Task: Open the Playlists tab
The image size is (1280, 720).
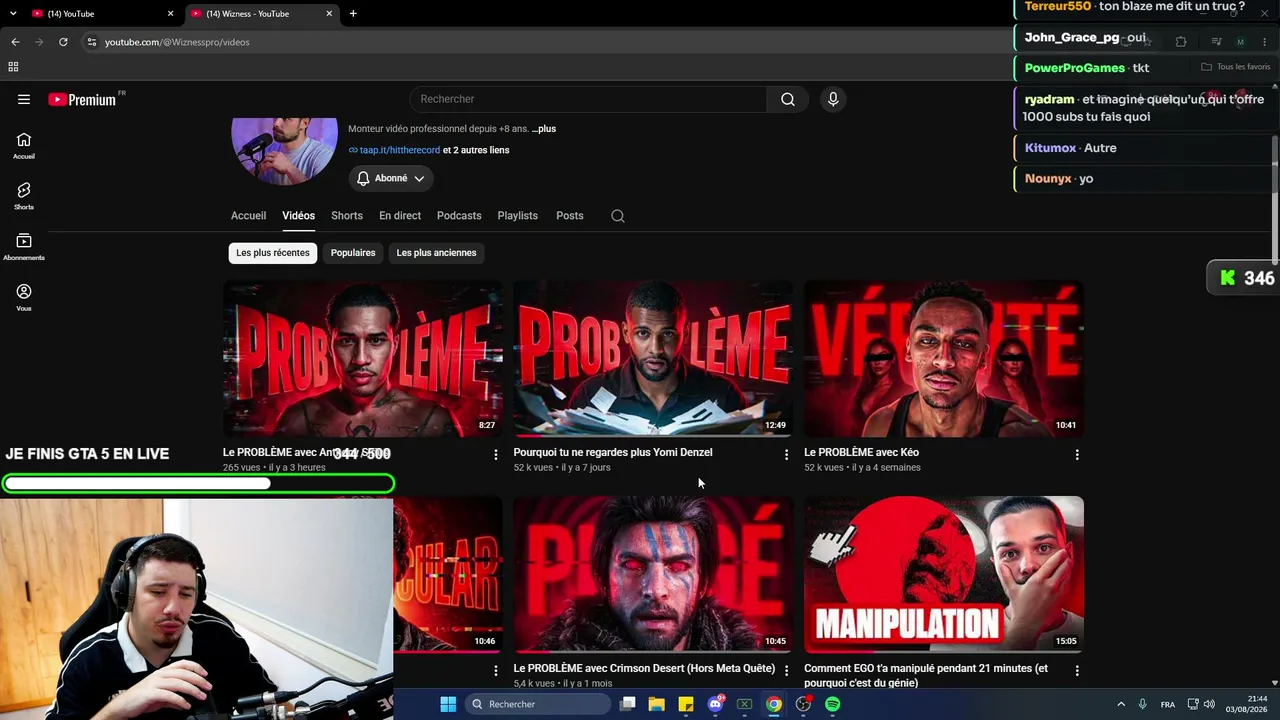Action: click(518, 216)
